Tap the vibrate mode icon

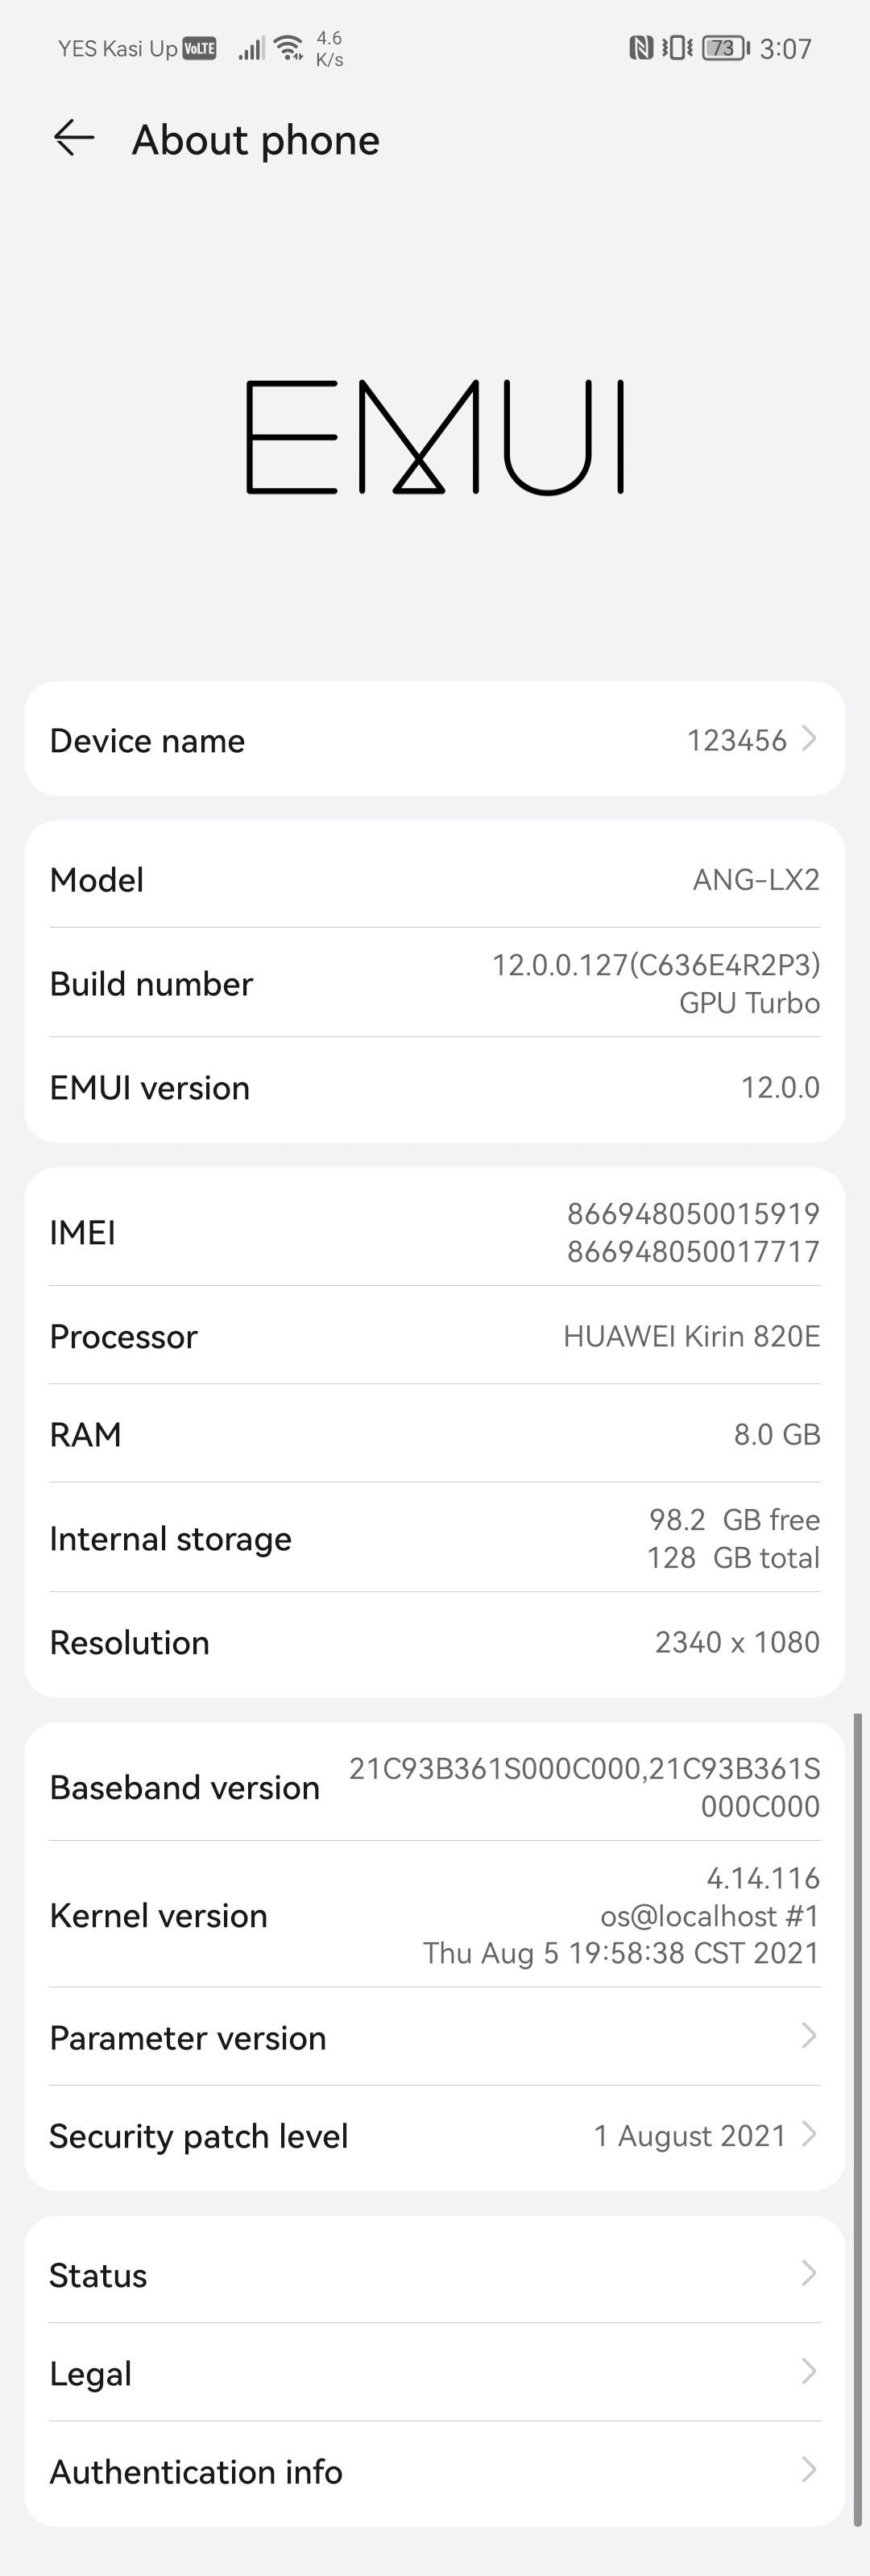tap(677, 47)
